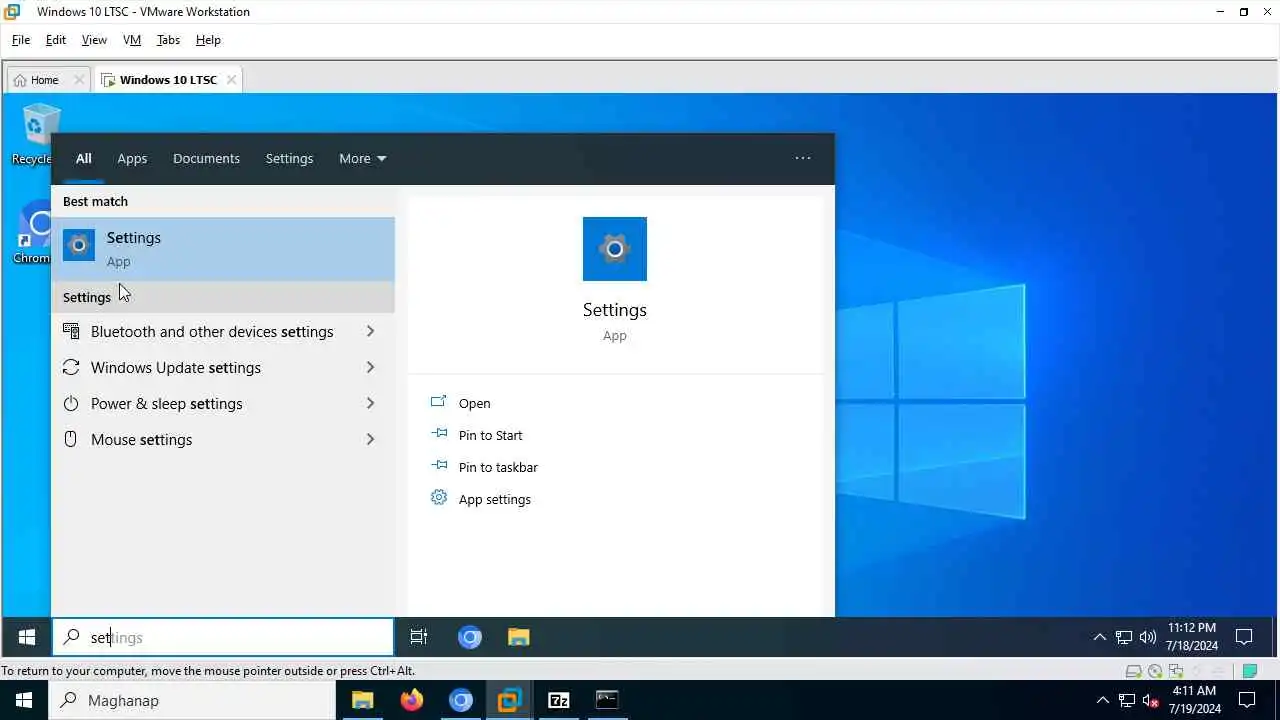Expand Bluetooth and other devices settings arrow
The image size is (1280, 720).
tap(370, 331)
